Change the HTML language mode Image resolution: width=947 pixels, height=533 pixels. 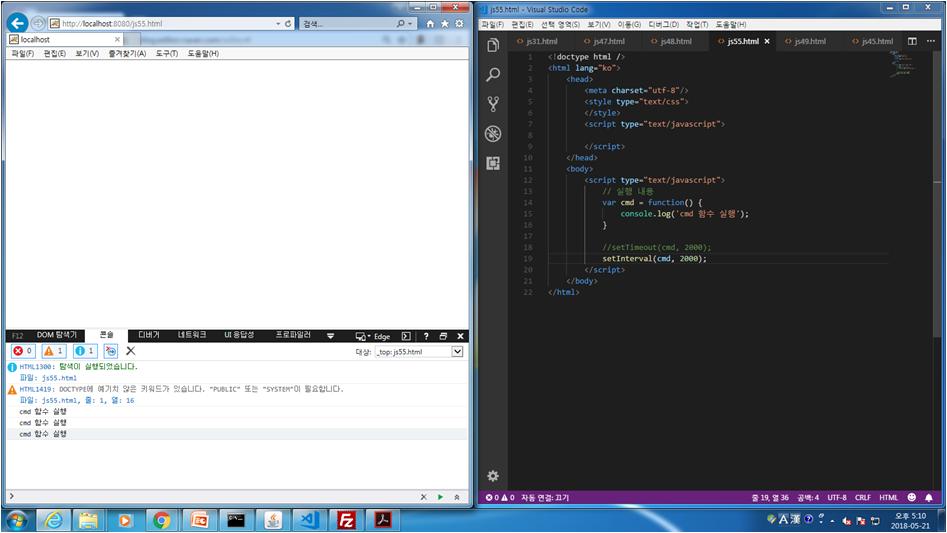[x=888, y=497]
